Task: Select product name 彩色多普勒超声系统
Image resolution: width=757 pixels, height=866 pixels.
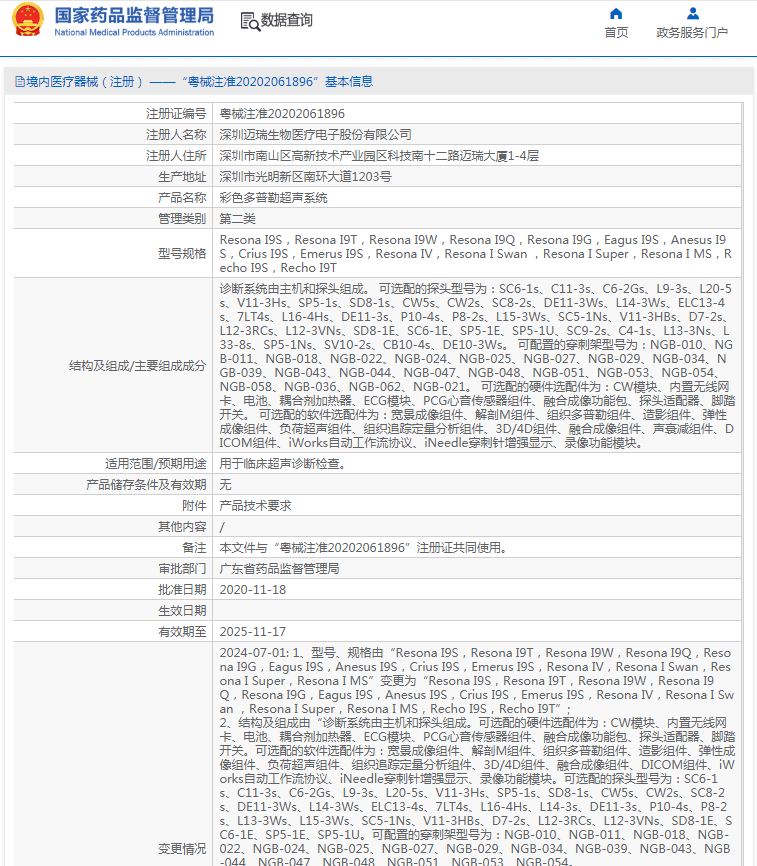Action: (273, 198)
